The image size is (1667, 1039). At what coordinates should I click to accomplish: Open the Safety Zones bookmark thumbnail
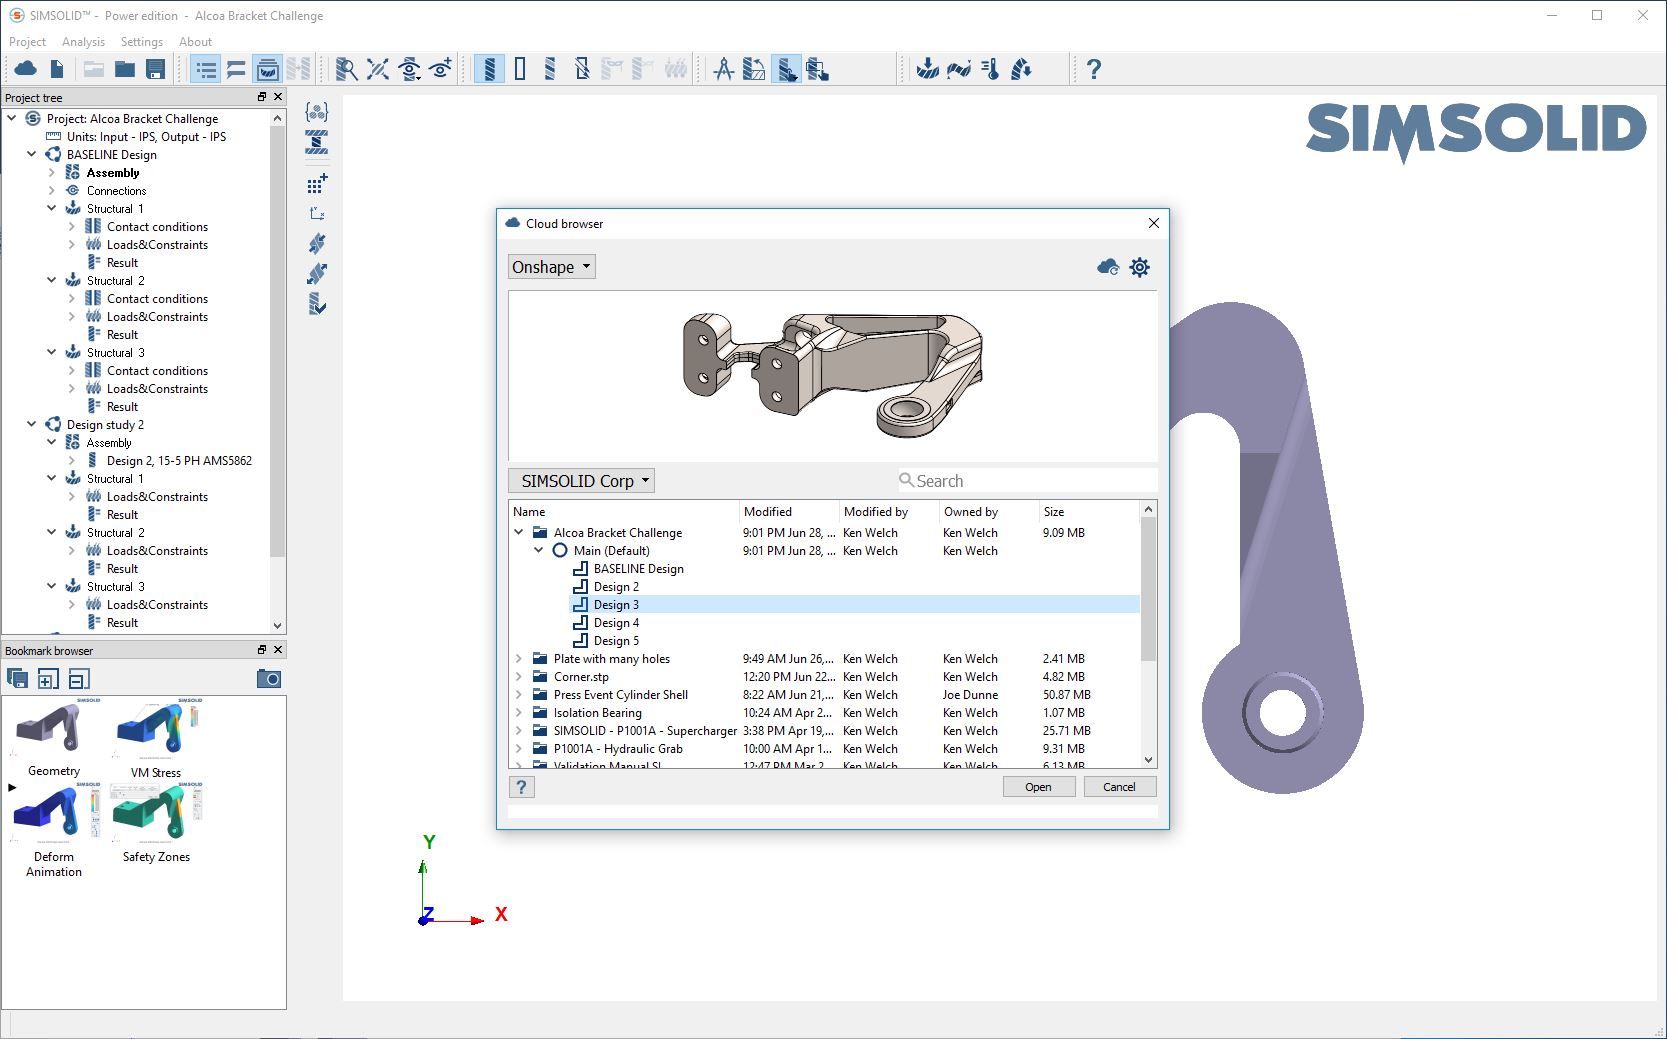pos(156,815)
